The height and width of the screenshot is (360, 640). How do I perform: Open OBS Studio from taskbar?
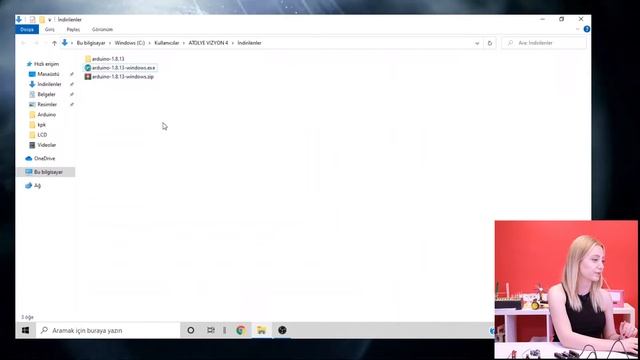point(282,330)
